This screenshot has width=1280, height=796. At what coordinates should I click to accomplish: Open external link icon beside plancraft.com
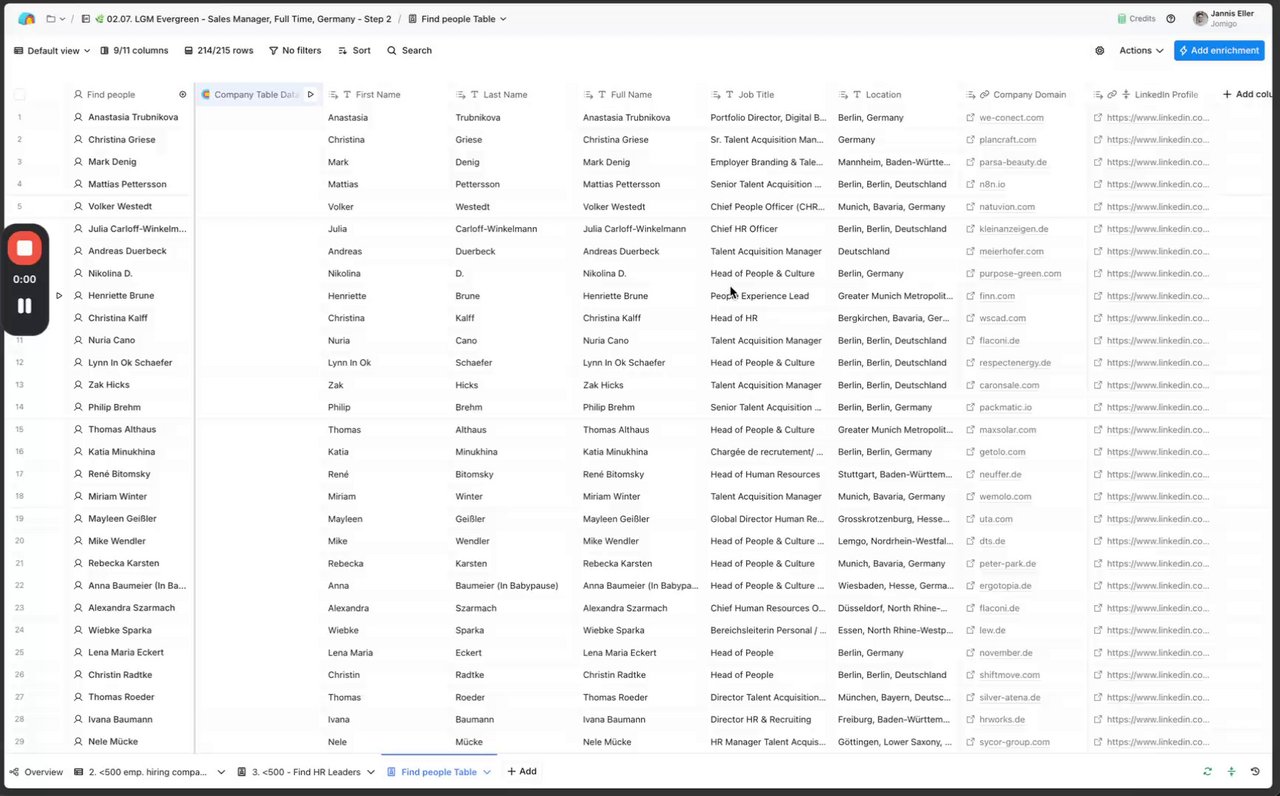(970, 140)
